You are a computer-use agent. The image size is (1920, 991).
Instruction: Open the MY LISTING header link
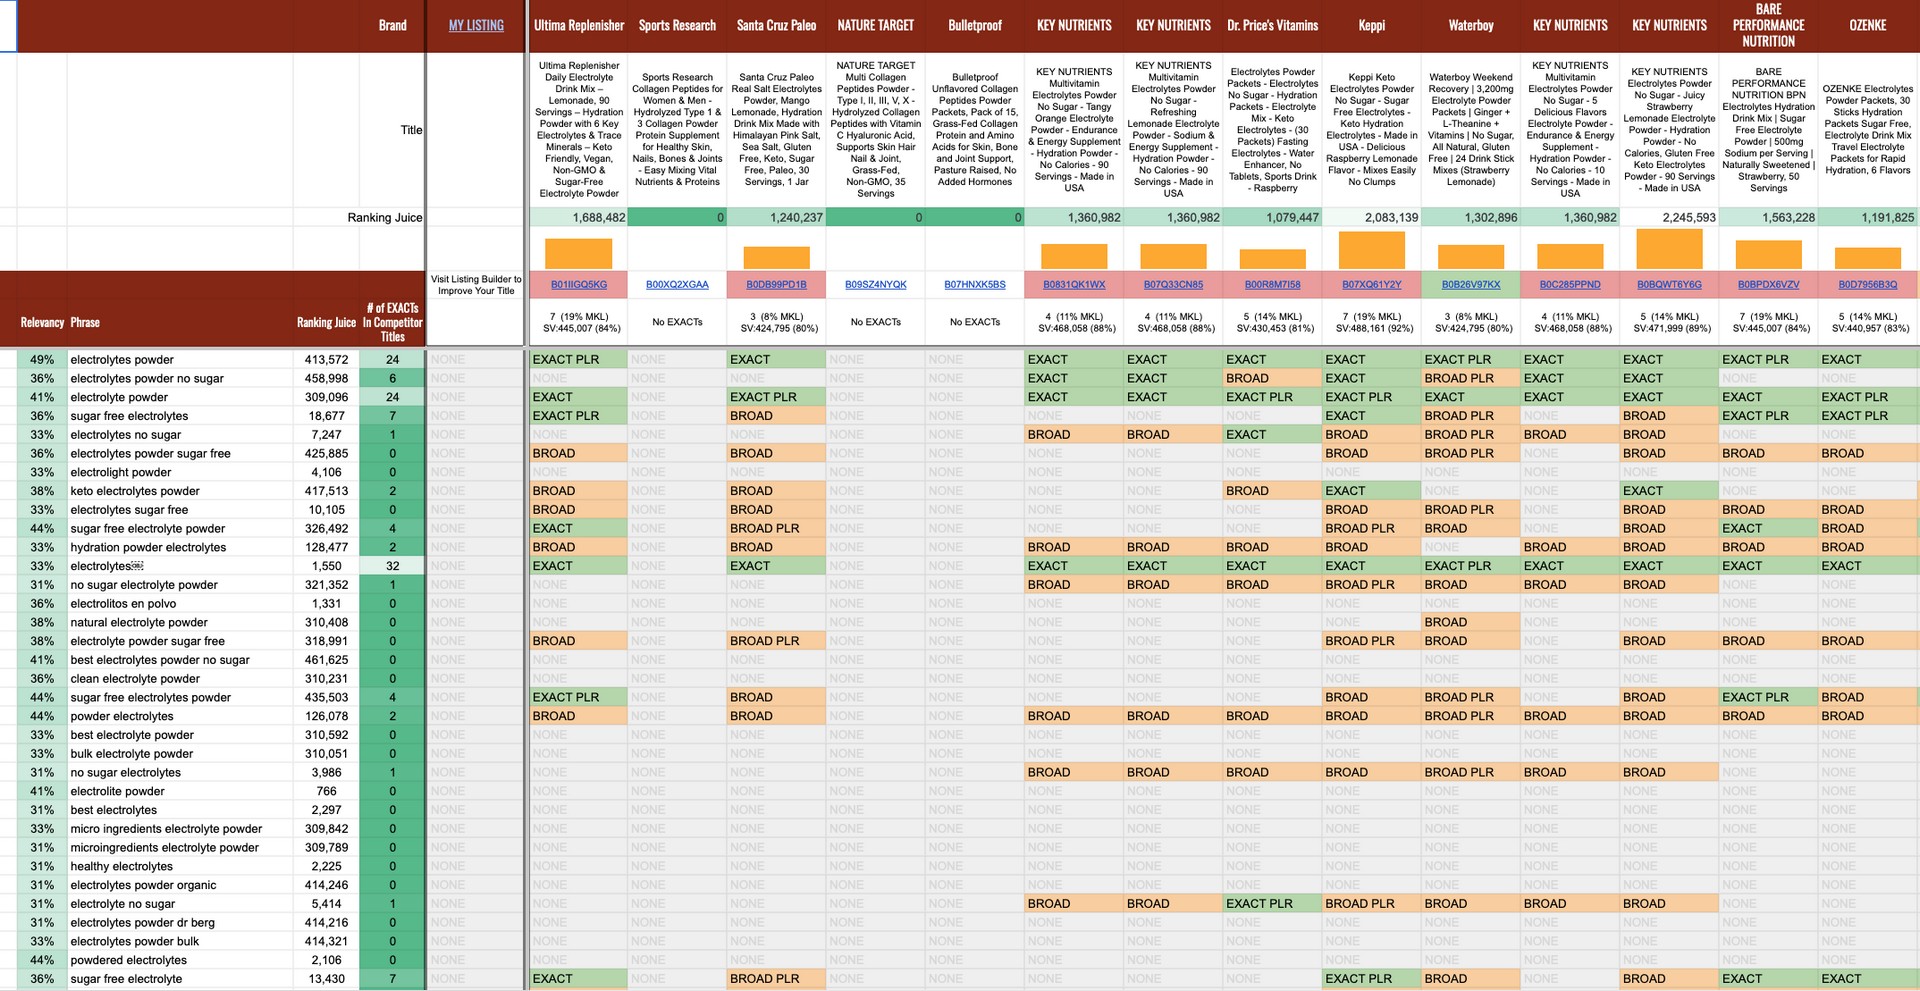tap(476, 25)
